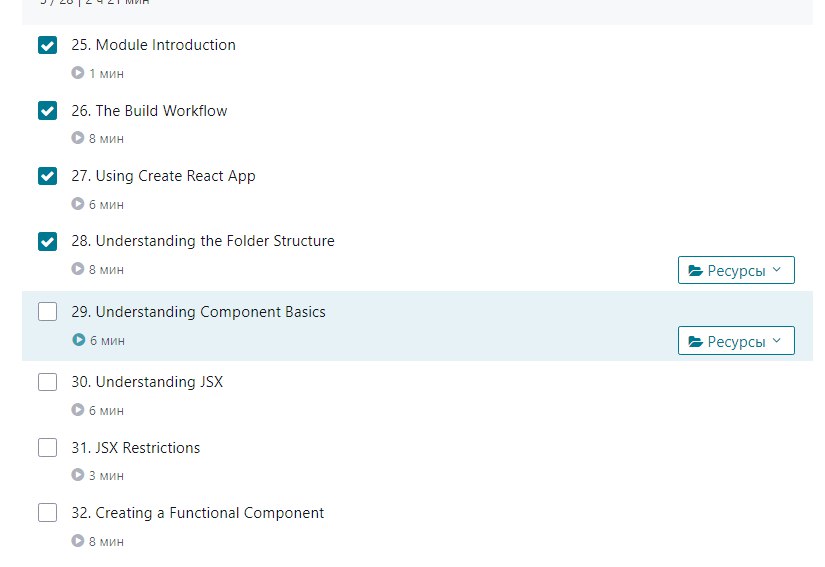Click active play icon for Understanding Component Basics

(78, 340)
